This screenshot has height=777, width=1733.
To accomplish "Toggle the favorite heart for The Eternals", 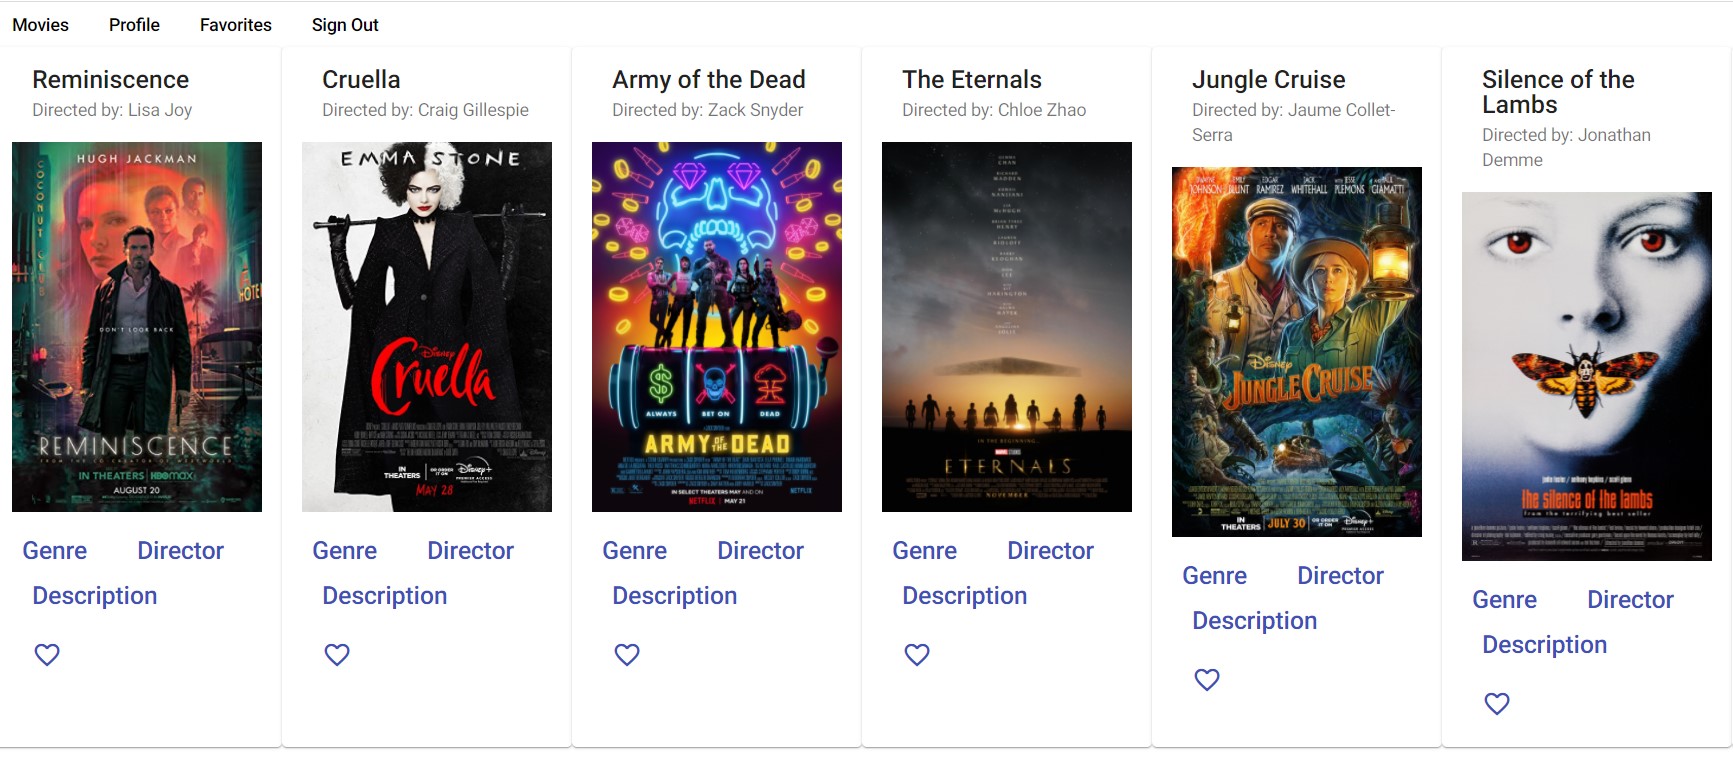I will pos(916,654).
